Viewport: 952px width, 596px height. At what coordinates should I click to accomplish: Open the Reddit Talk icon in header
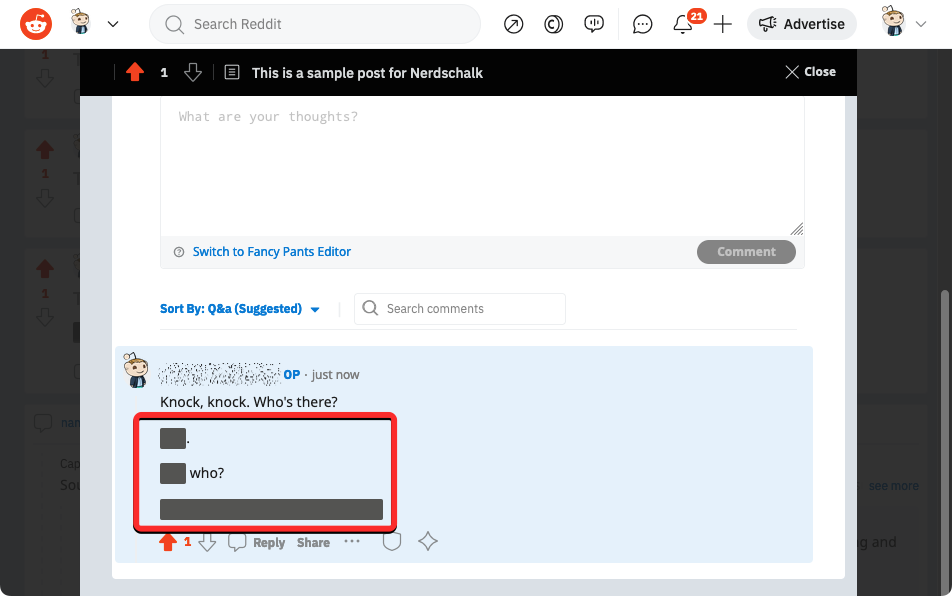click(x=594, y=24)
